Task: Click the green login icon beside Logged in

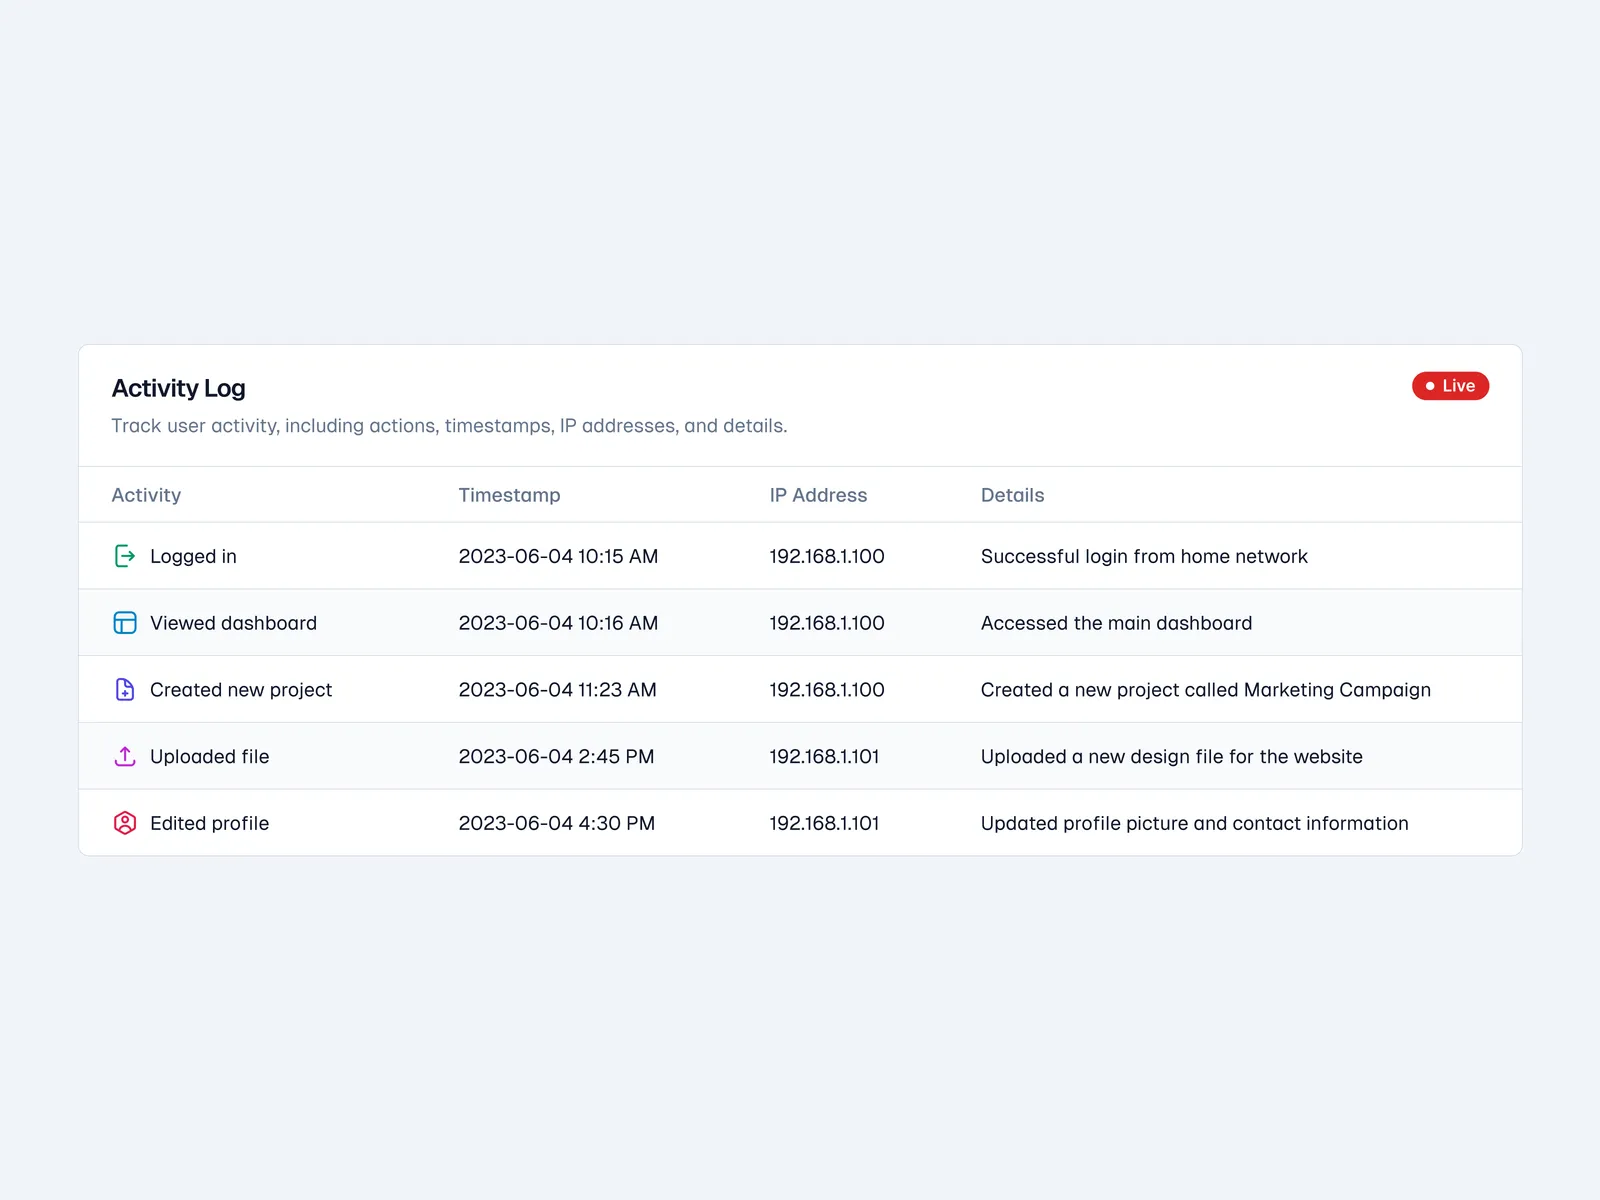Action: (x=124, y=556)
